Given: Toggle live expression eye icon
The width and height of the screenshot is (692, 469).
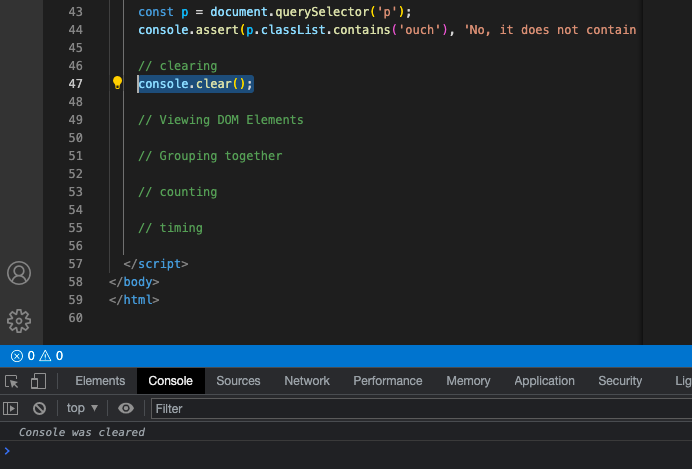Looking at the screenshot, I should [126, 408].
